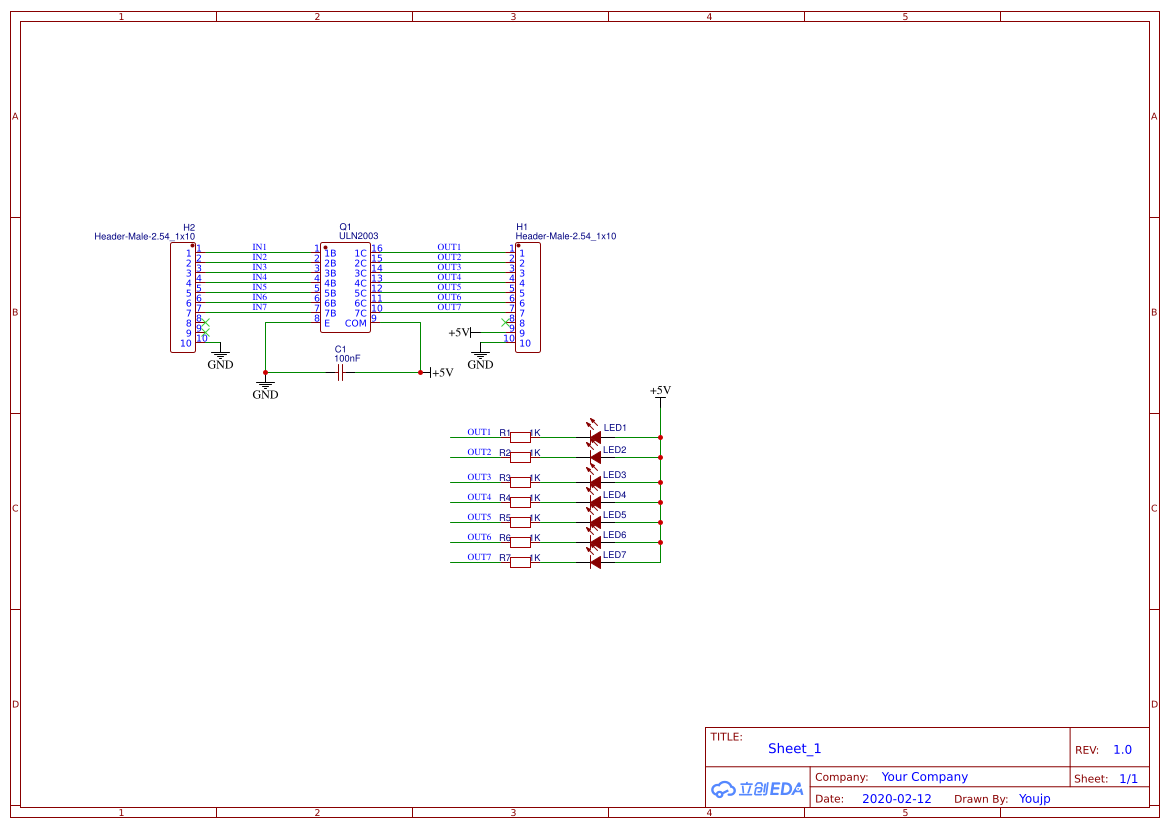Click the Your Company text
The height and width of the screenshot is (828, 1171).
pyautogui.click(x=925, y=777)
